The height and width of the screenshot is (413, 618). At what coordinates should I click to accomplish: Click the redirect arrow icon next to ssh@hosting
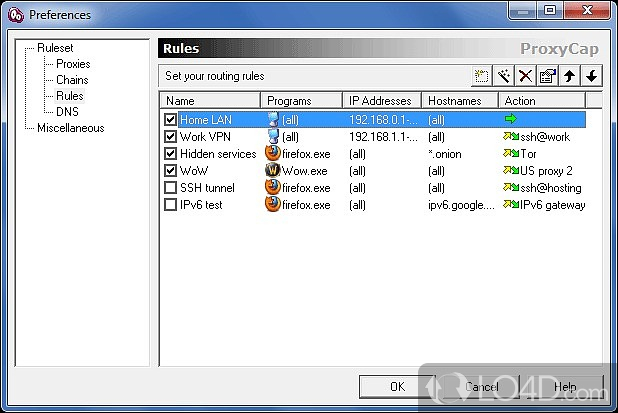click(x=511, y=187)
